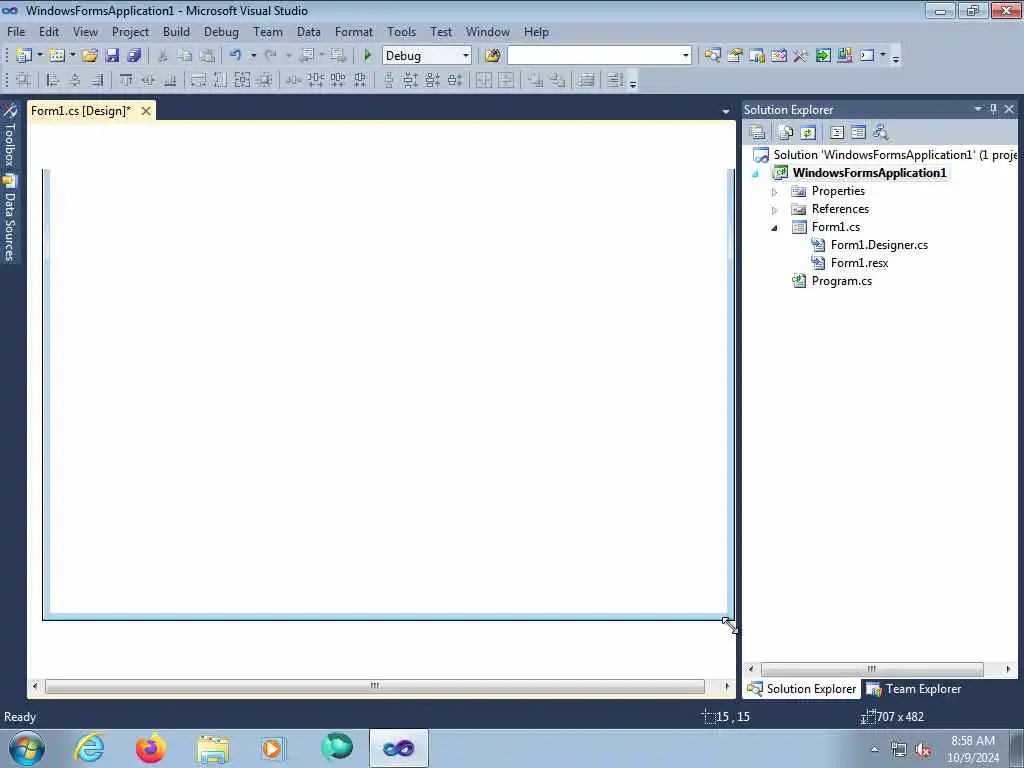Open the Data Sources side tab

click(9, 219)
